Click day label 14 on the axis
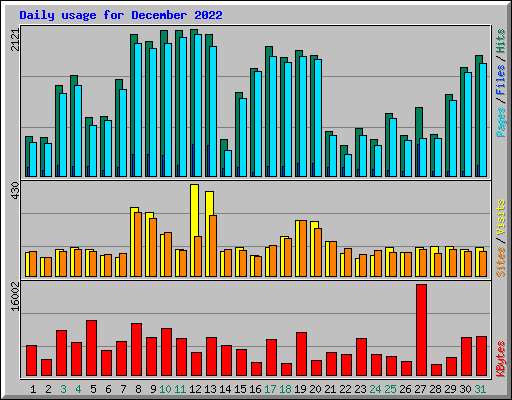Screen dimensions: 512x400 click(x=225, y=389)
